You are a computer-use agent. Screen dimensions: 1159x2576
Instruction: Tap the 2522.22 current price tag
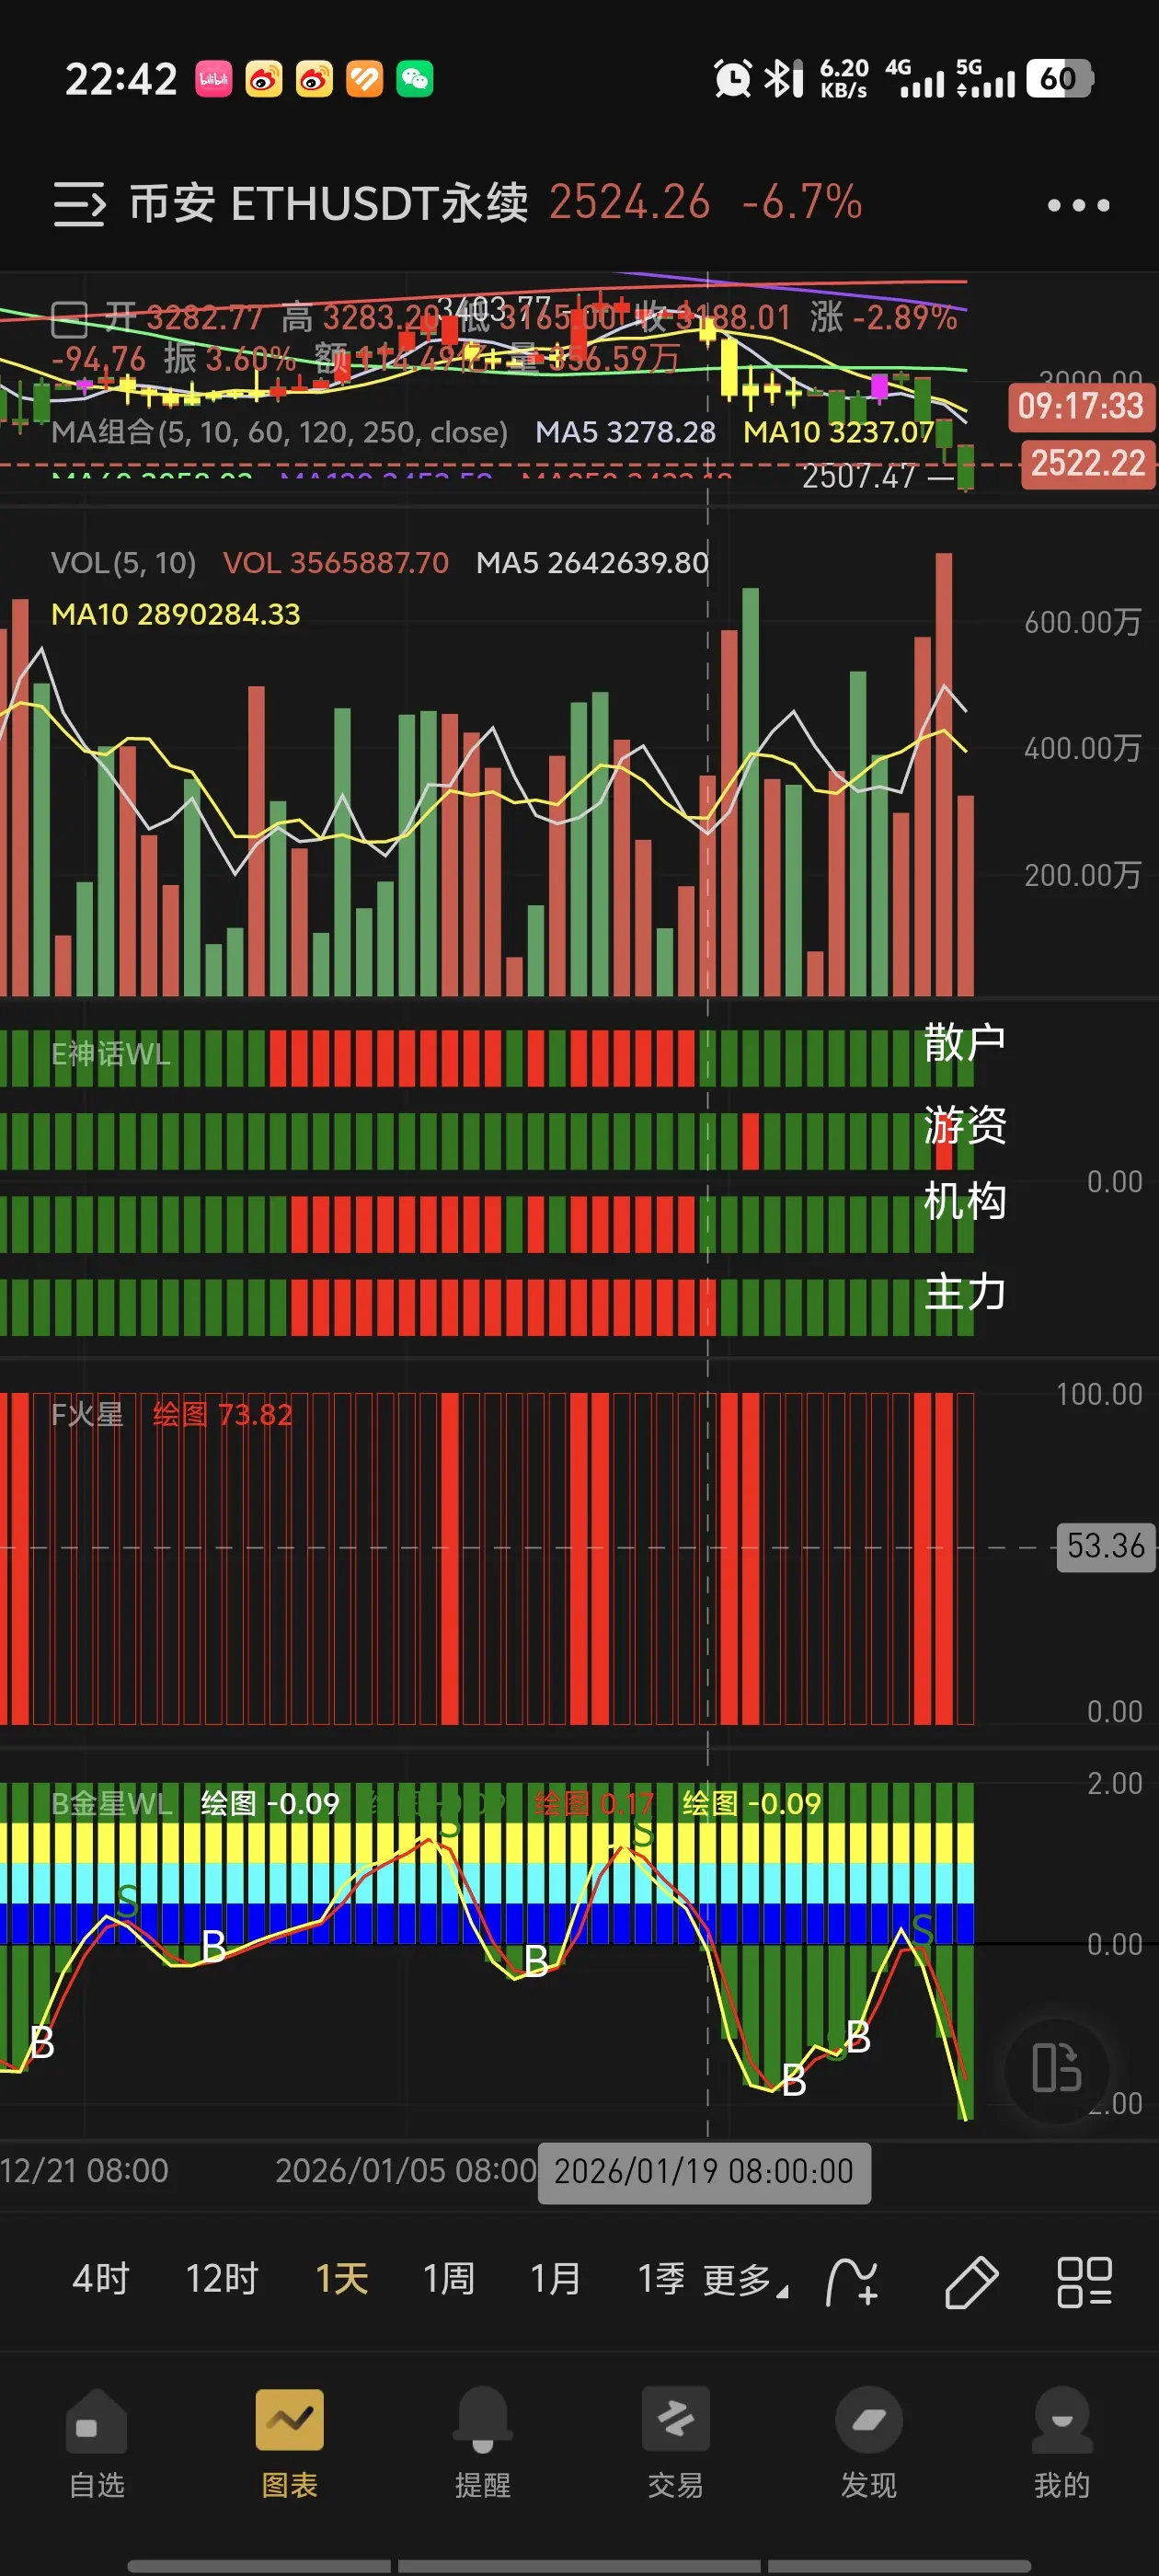pos(1088,463)
